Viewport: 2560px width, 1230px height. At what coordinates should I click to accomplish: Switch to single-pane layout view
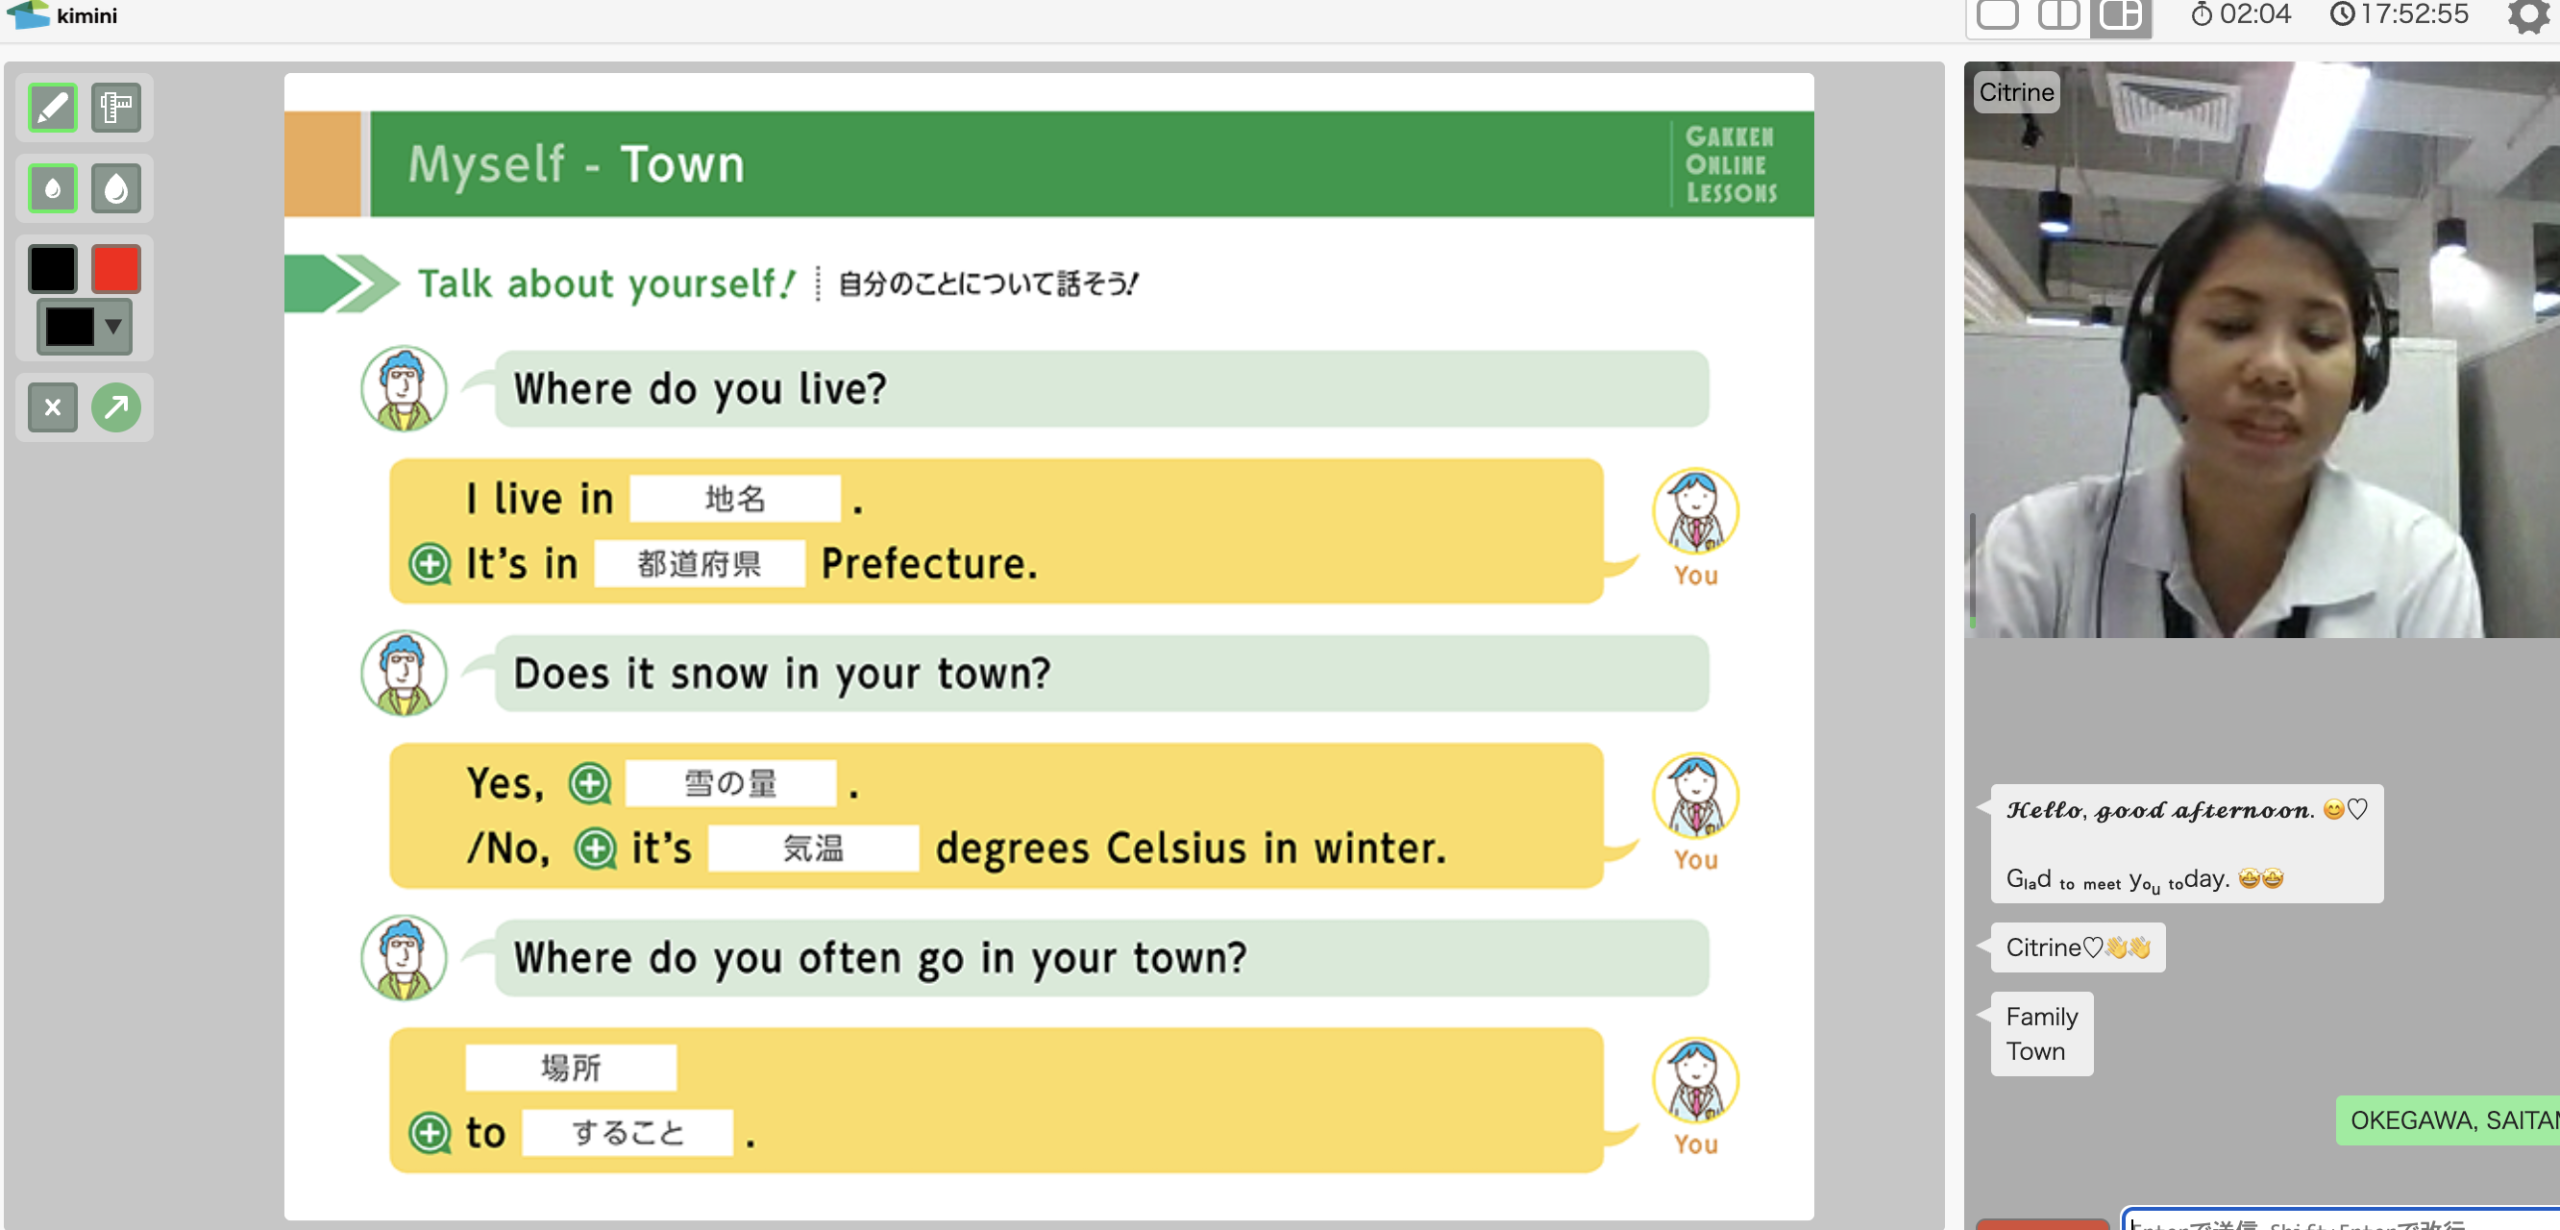(x=1997, y=15)
